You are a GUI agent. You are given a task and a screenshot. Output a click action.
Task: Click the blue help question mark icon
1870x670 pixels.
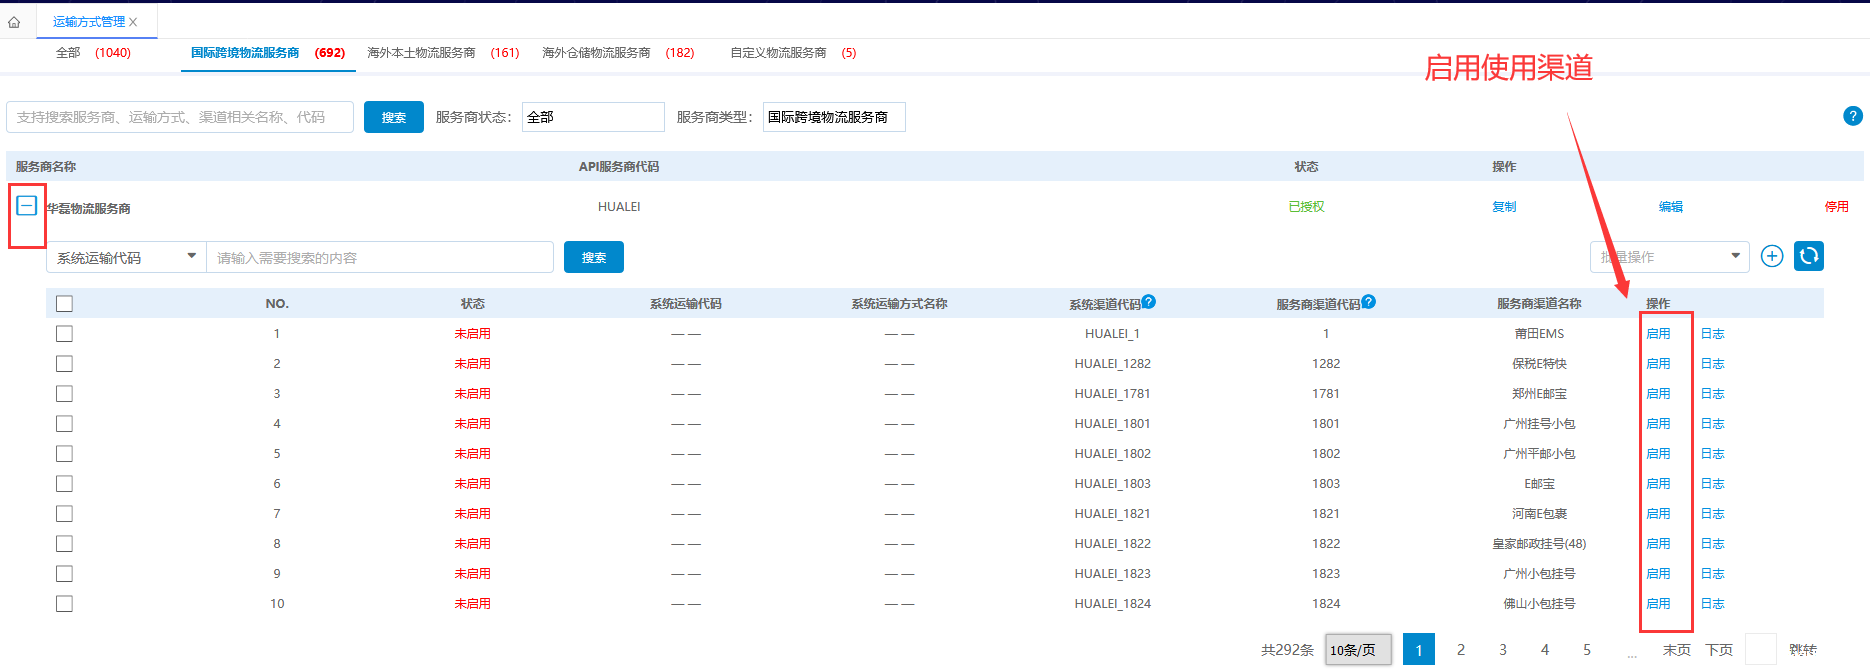(x=1852, y=116)
